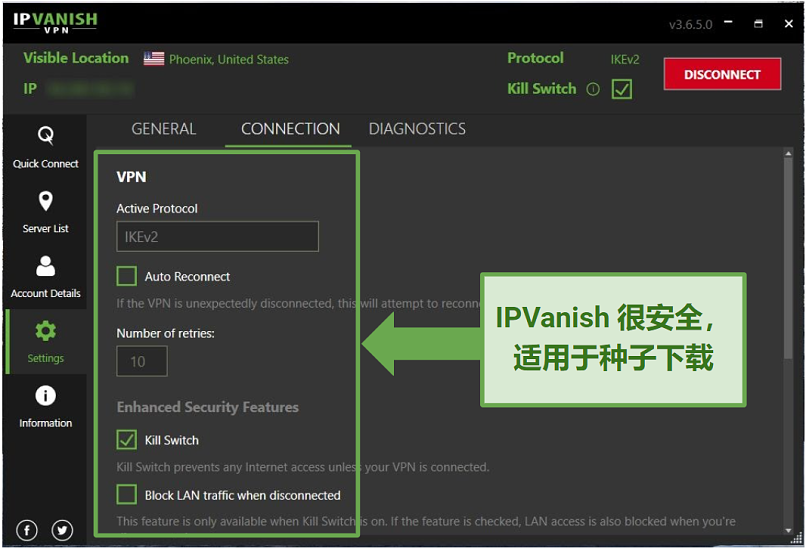Click the IKEv2 protocol value in header
Screen dimensions: 806x548
pos(625,60)
